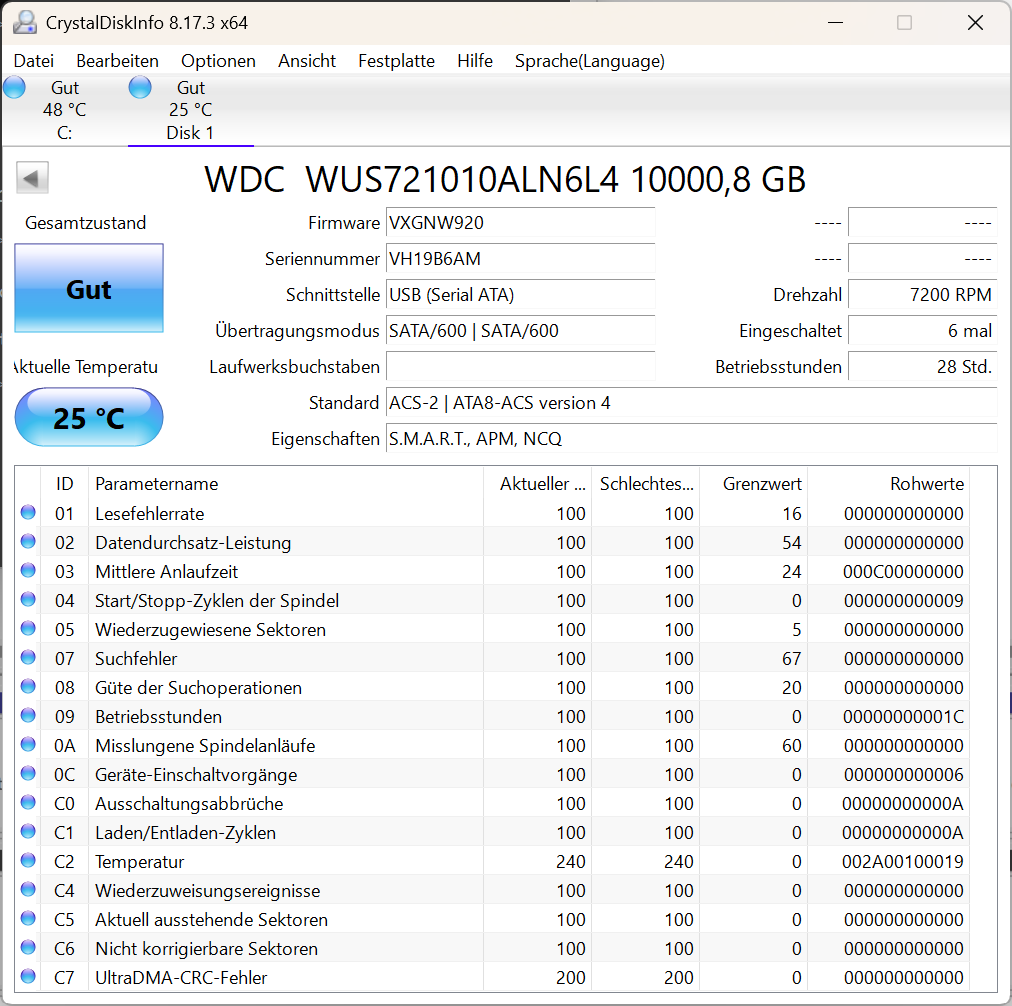Click status dot for Geräte-Einschaltvorgänge

tap(28, 773)
